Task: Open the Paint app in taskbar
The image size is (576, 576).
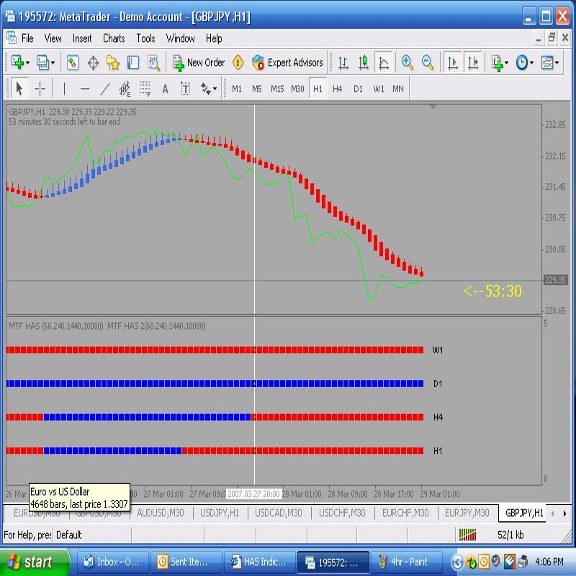Action: coord(405,562)
